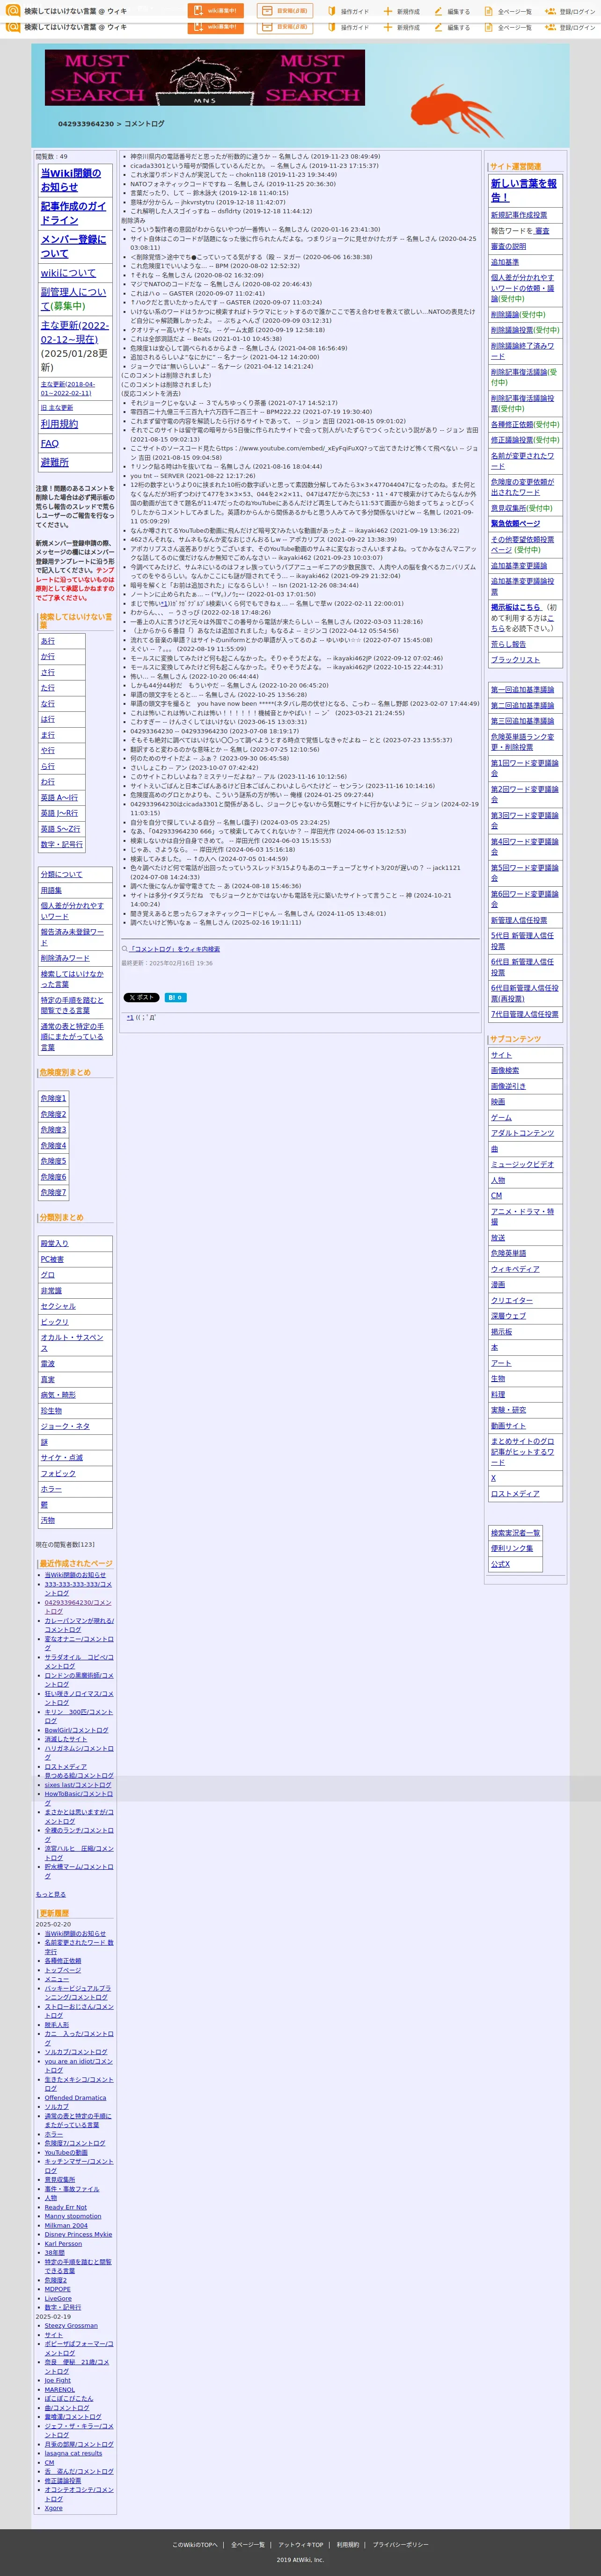The width and height of the screenshot is (601, 2576).
Task: Open 画像検索 subcontent link
Action: click(x=505, y=1070)
